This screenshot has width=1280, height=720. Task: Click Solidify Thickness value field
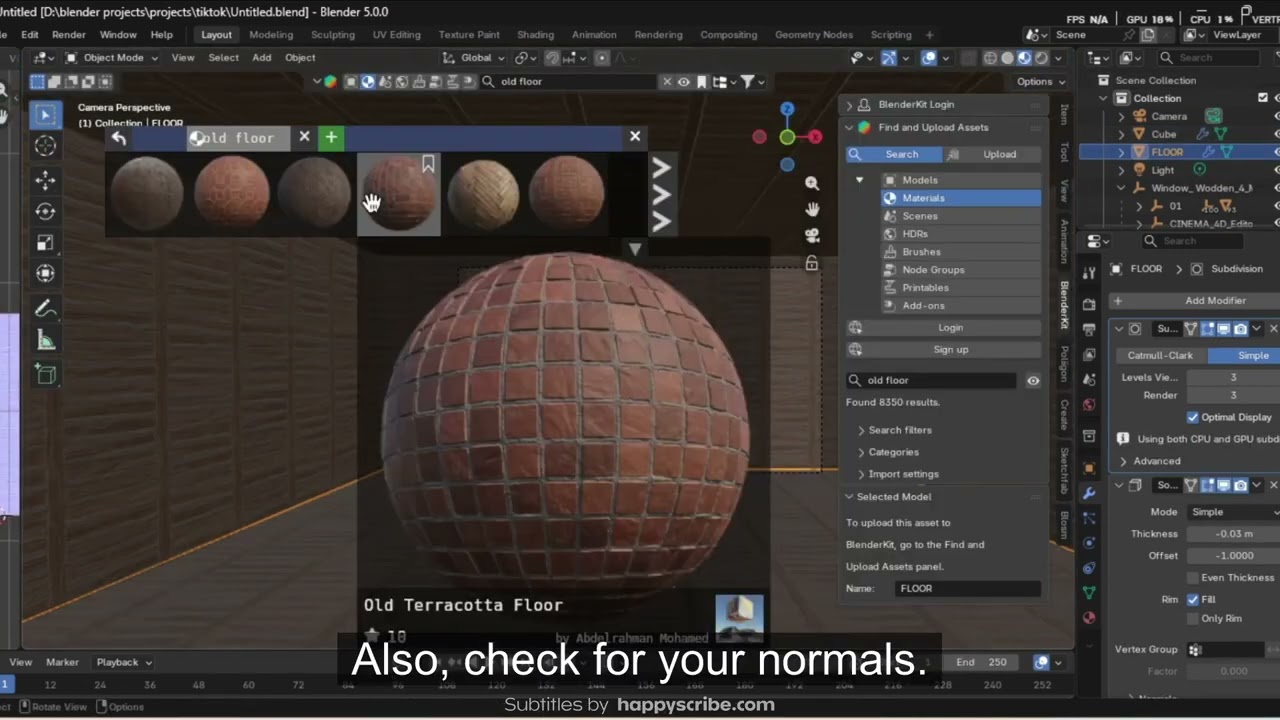click(1234, 534)
